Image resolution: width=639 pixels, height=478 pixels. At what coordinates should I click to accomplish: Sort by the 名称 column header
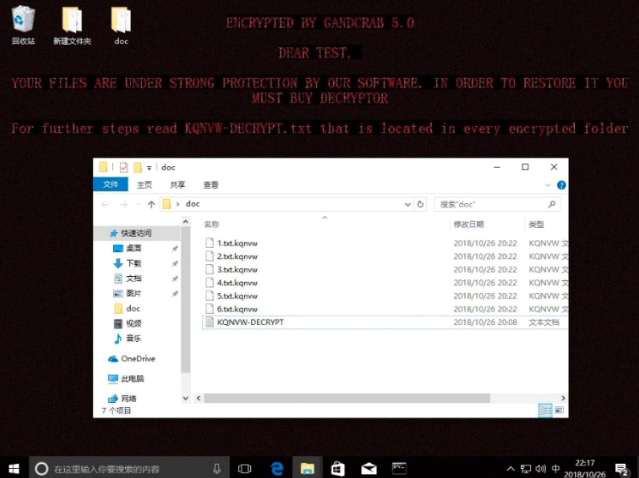click(x=212, y=224)
